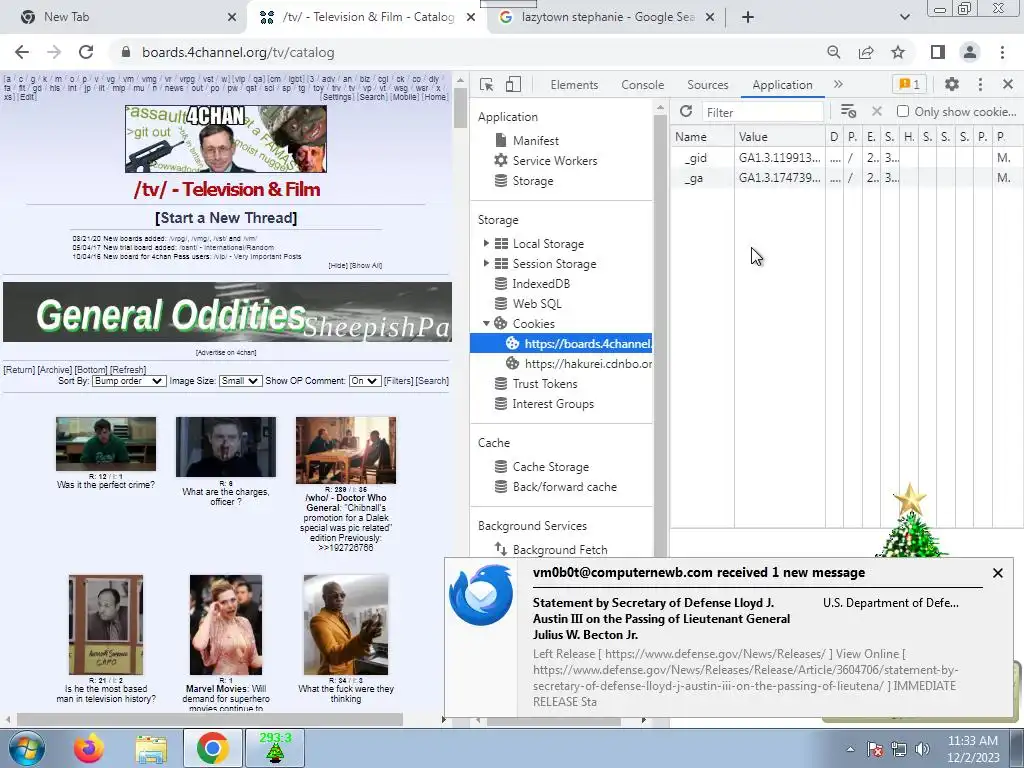Image resolution: width=1024 pixels, height=768 pixels.
Task: Open a new browser tab
Action: pos(748,18)
